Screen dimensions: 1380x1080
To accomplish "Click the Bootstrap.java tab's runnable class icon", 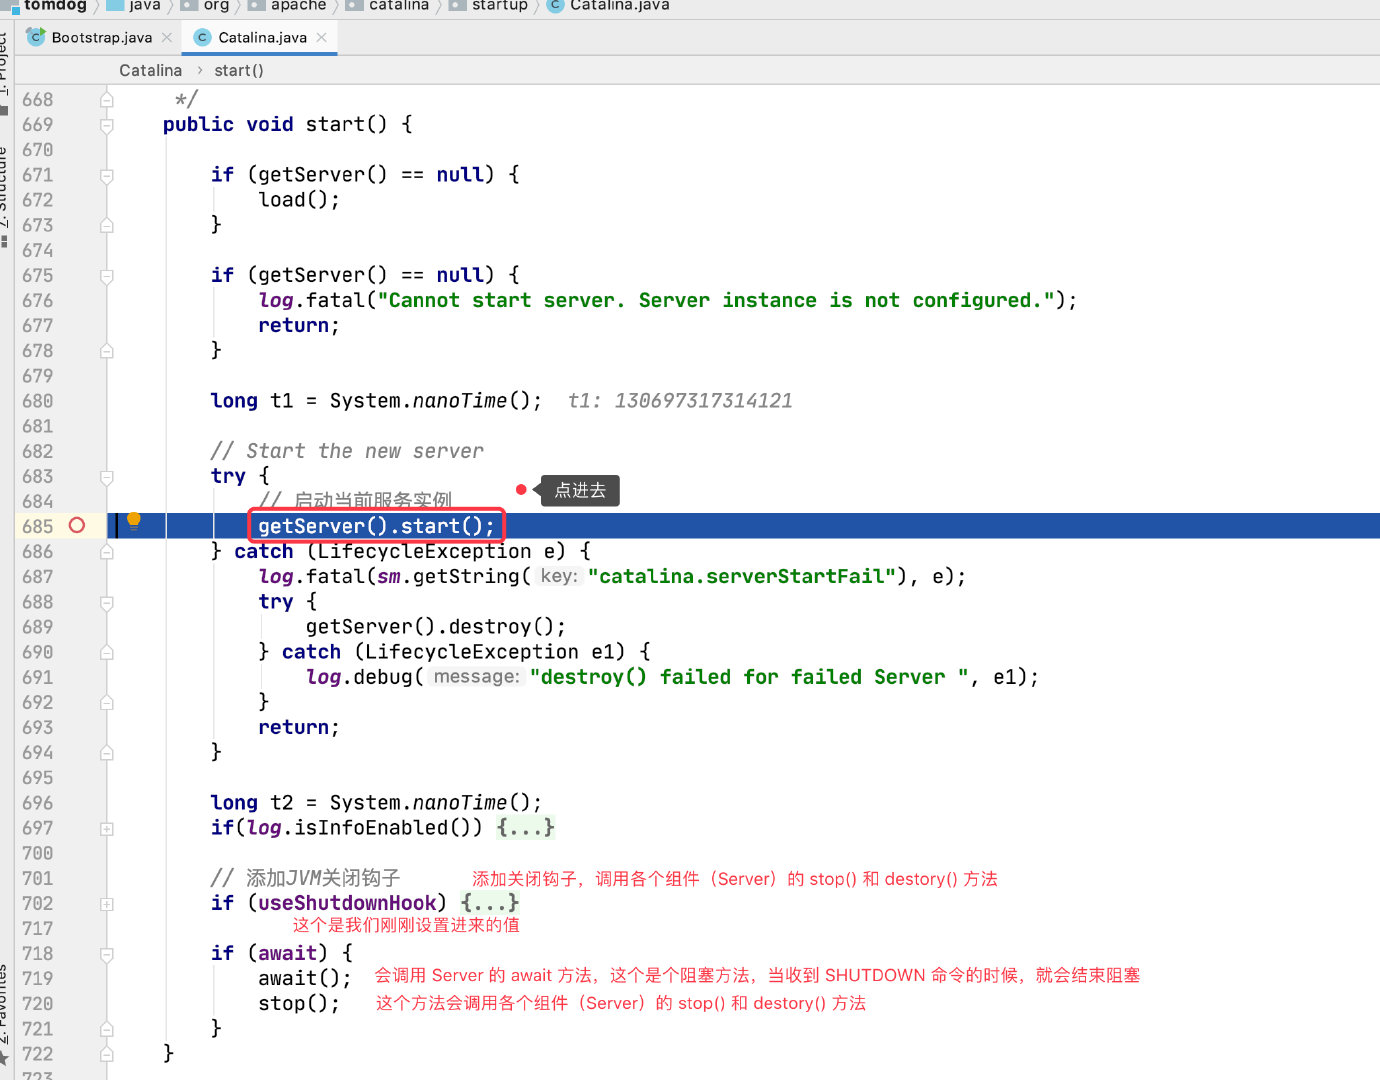I will pos(36,37).
